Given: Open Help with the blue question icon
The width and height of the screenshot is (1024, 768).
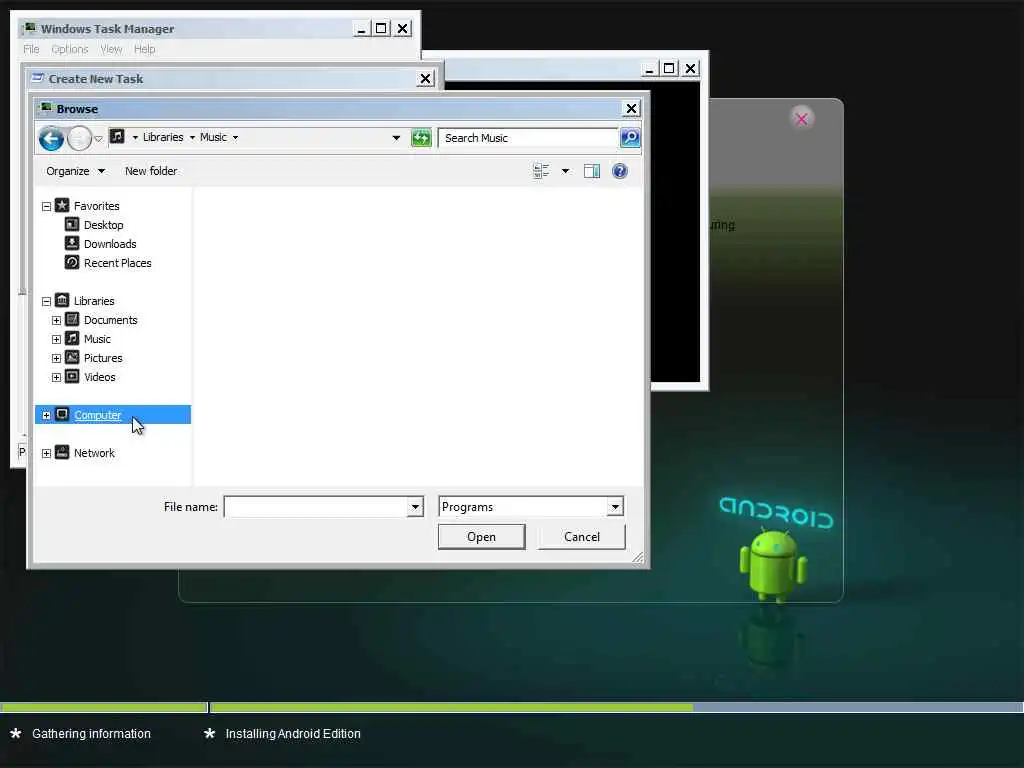Looking at the screenshot, I should pyautogui.click(x=620, y=171).
